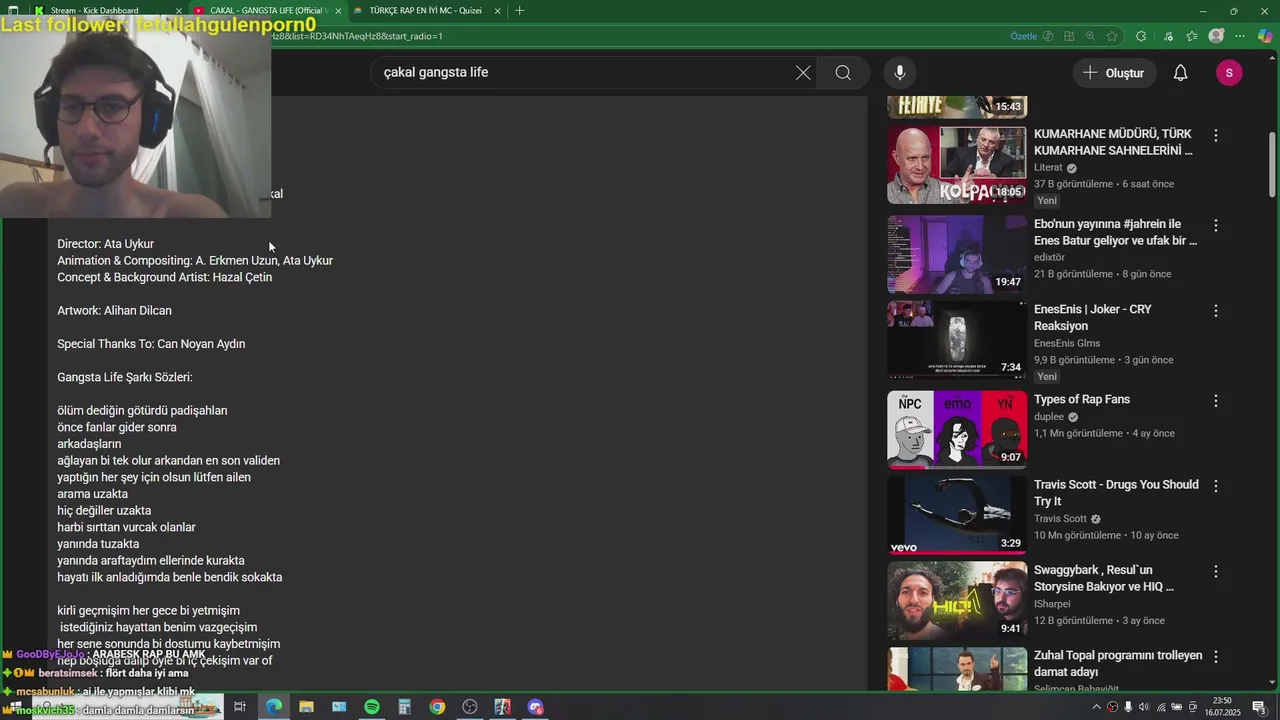
Task: Open Swaggybark Resul'un Storysine title link
Action: pos(1104,578)
